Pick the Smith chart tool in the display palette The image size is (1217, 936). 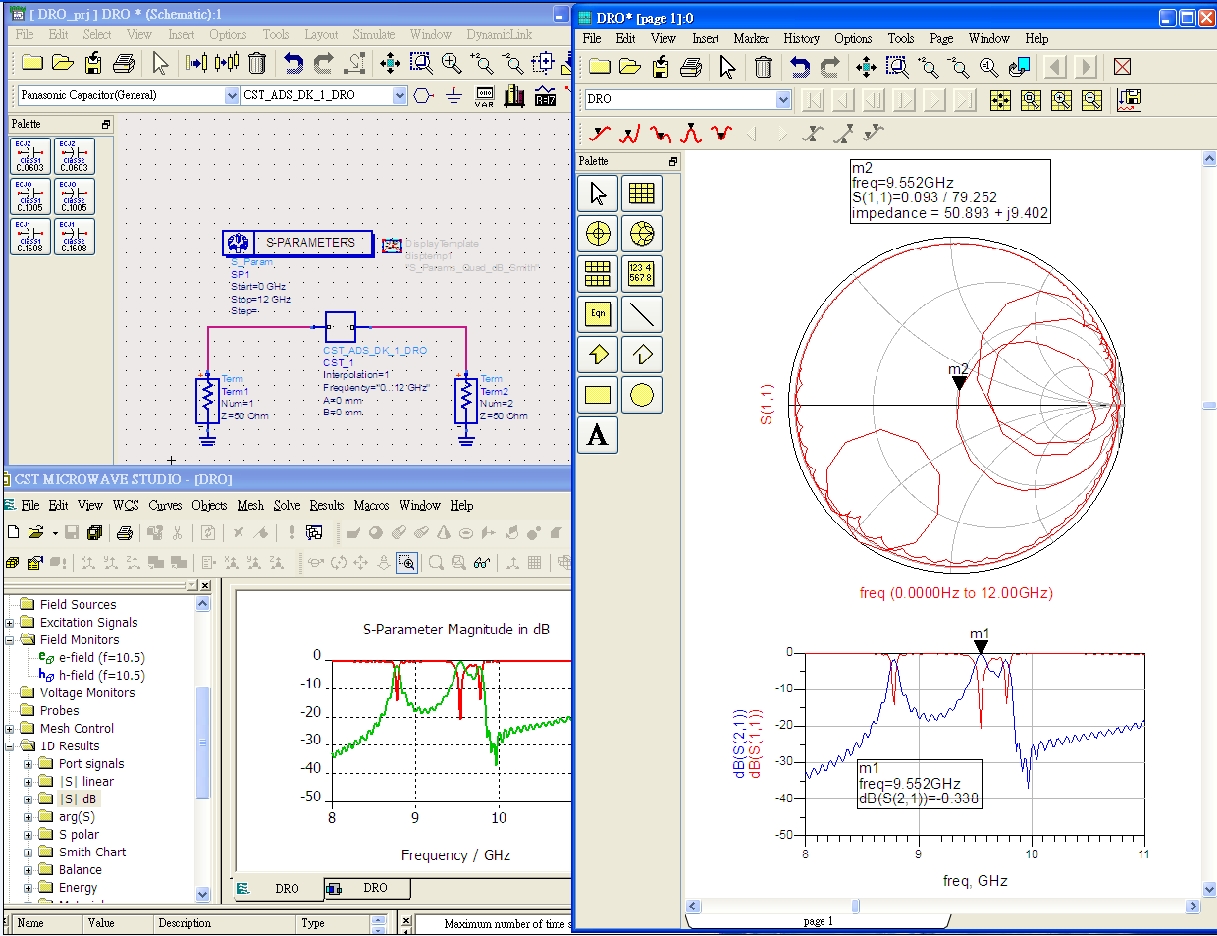coord(642,234)
